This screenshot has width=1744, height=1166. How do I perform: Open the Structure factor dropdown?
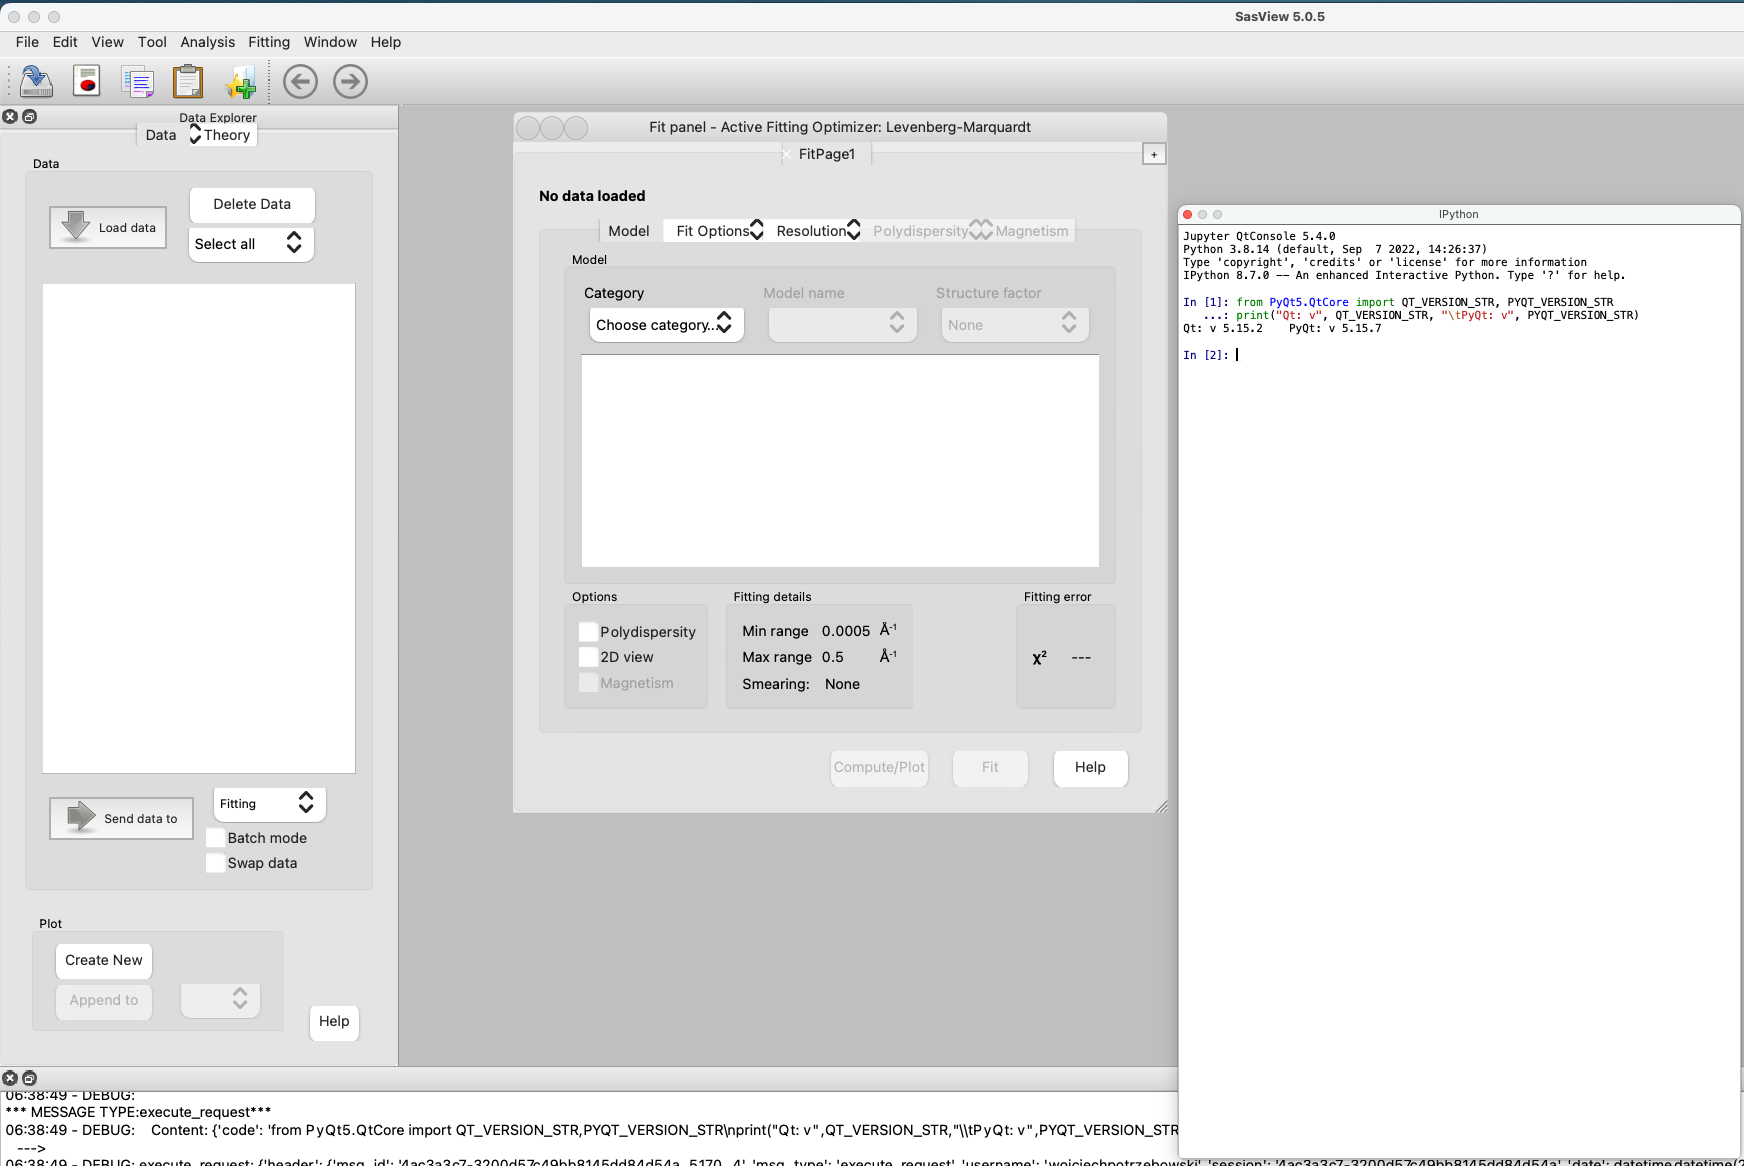[x=1013, y=324]
